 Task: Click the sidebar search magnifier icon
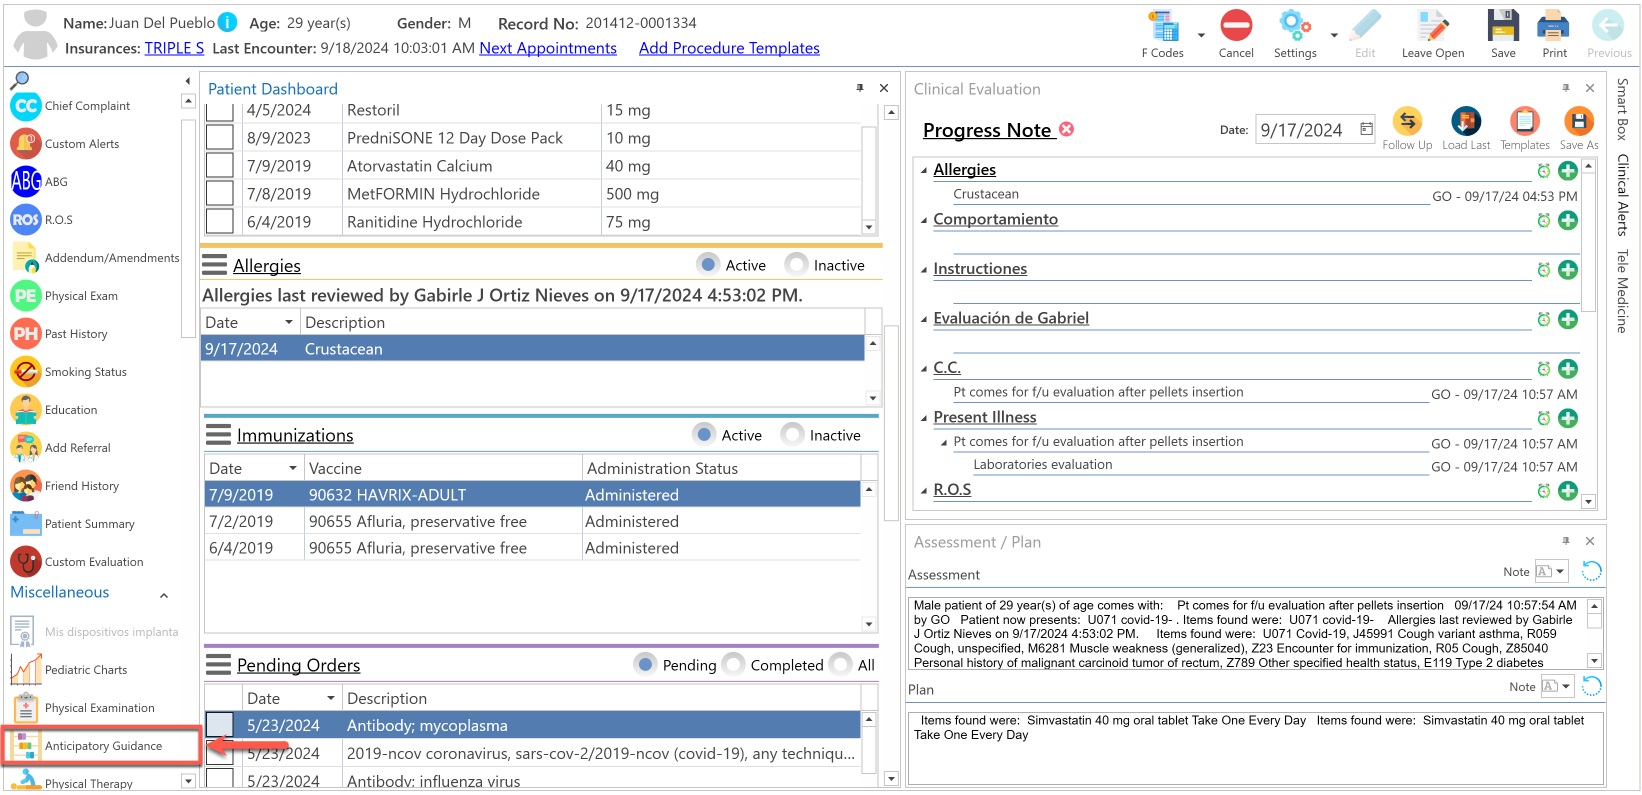20,80
